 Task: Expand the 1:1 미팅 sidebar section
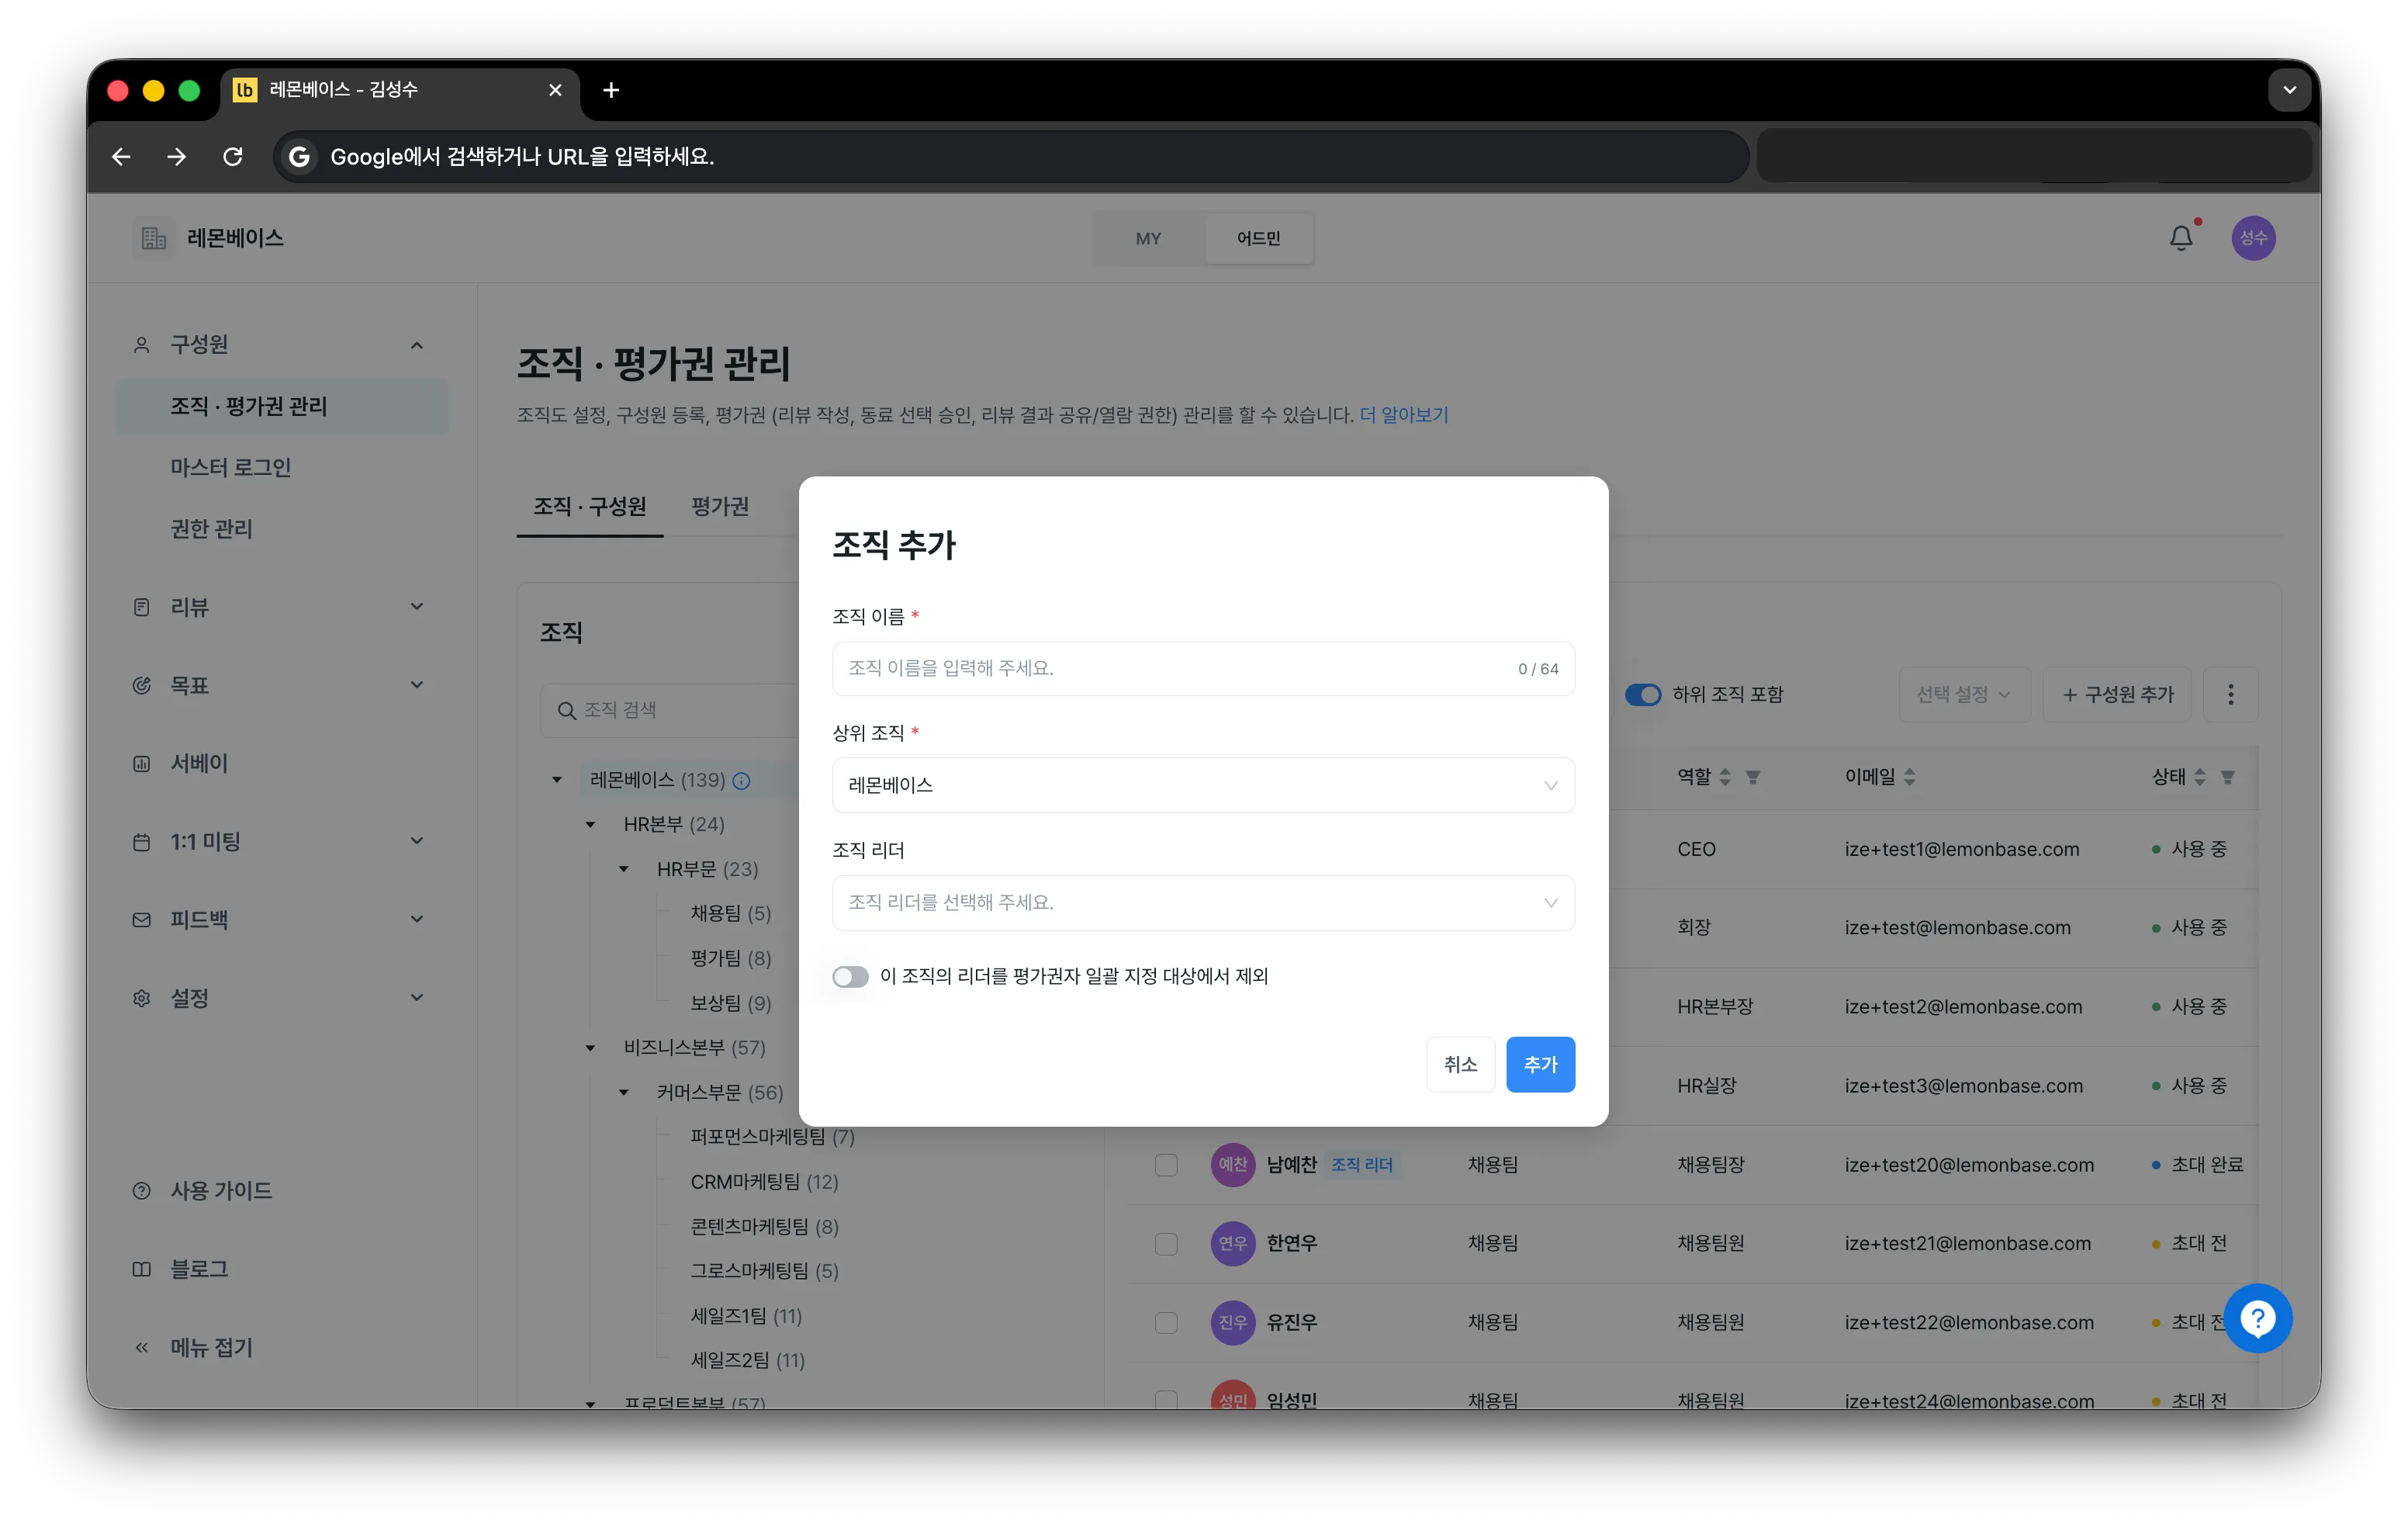(417, 841)
